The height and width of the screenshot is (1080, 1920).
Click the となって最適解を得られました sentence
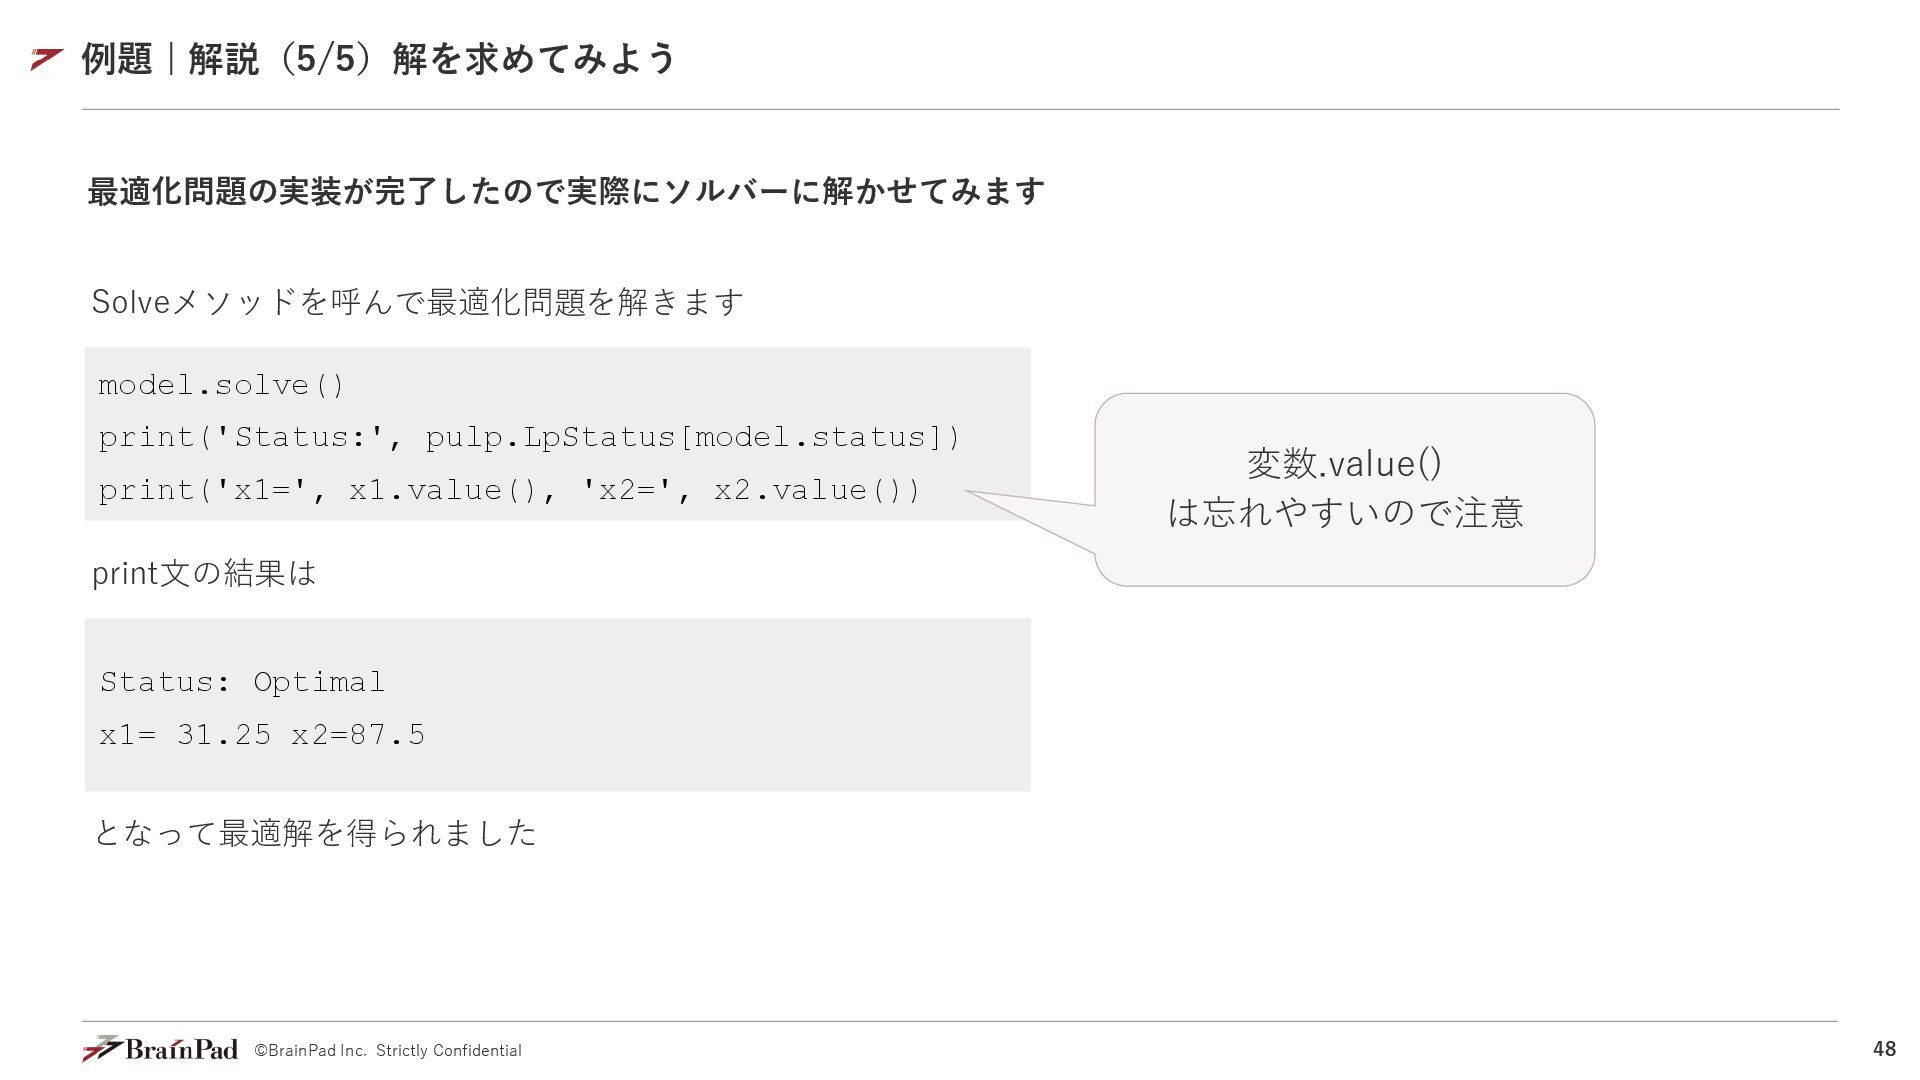315,832
